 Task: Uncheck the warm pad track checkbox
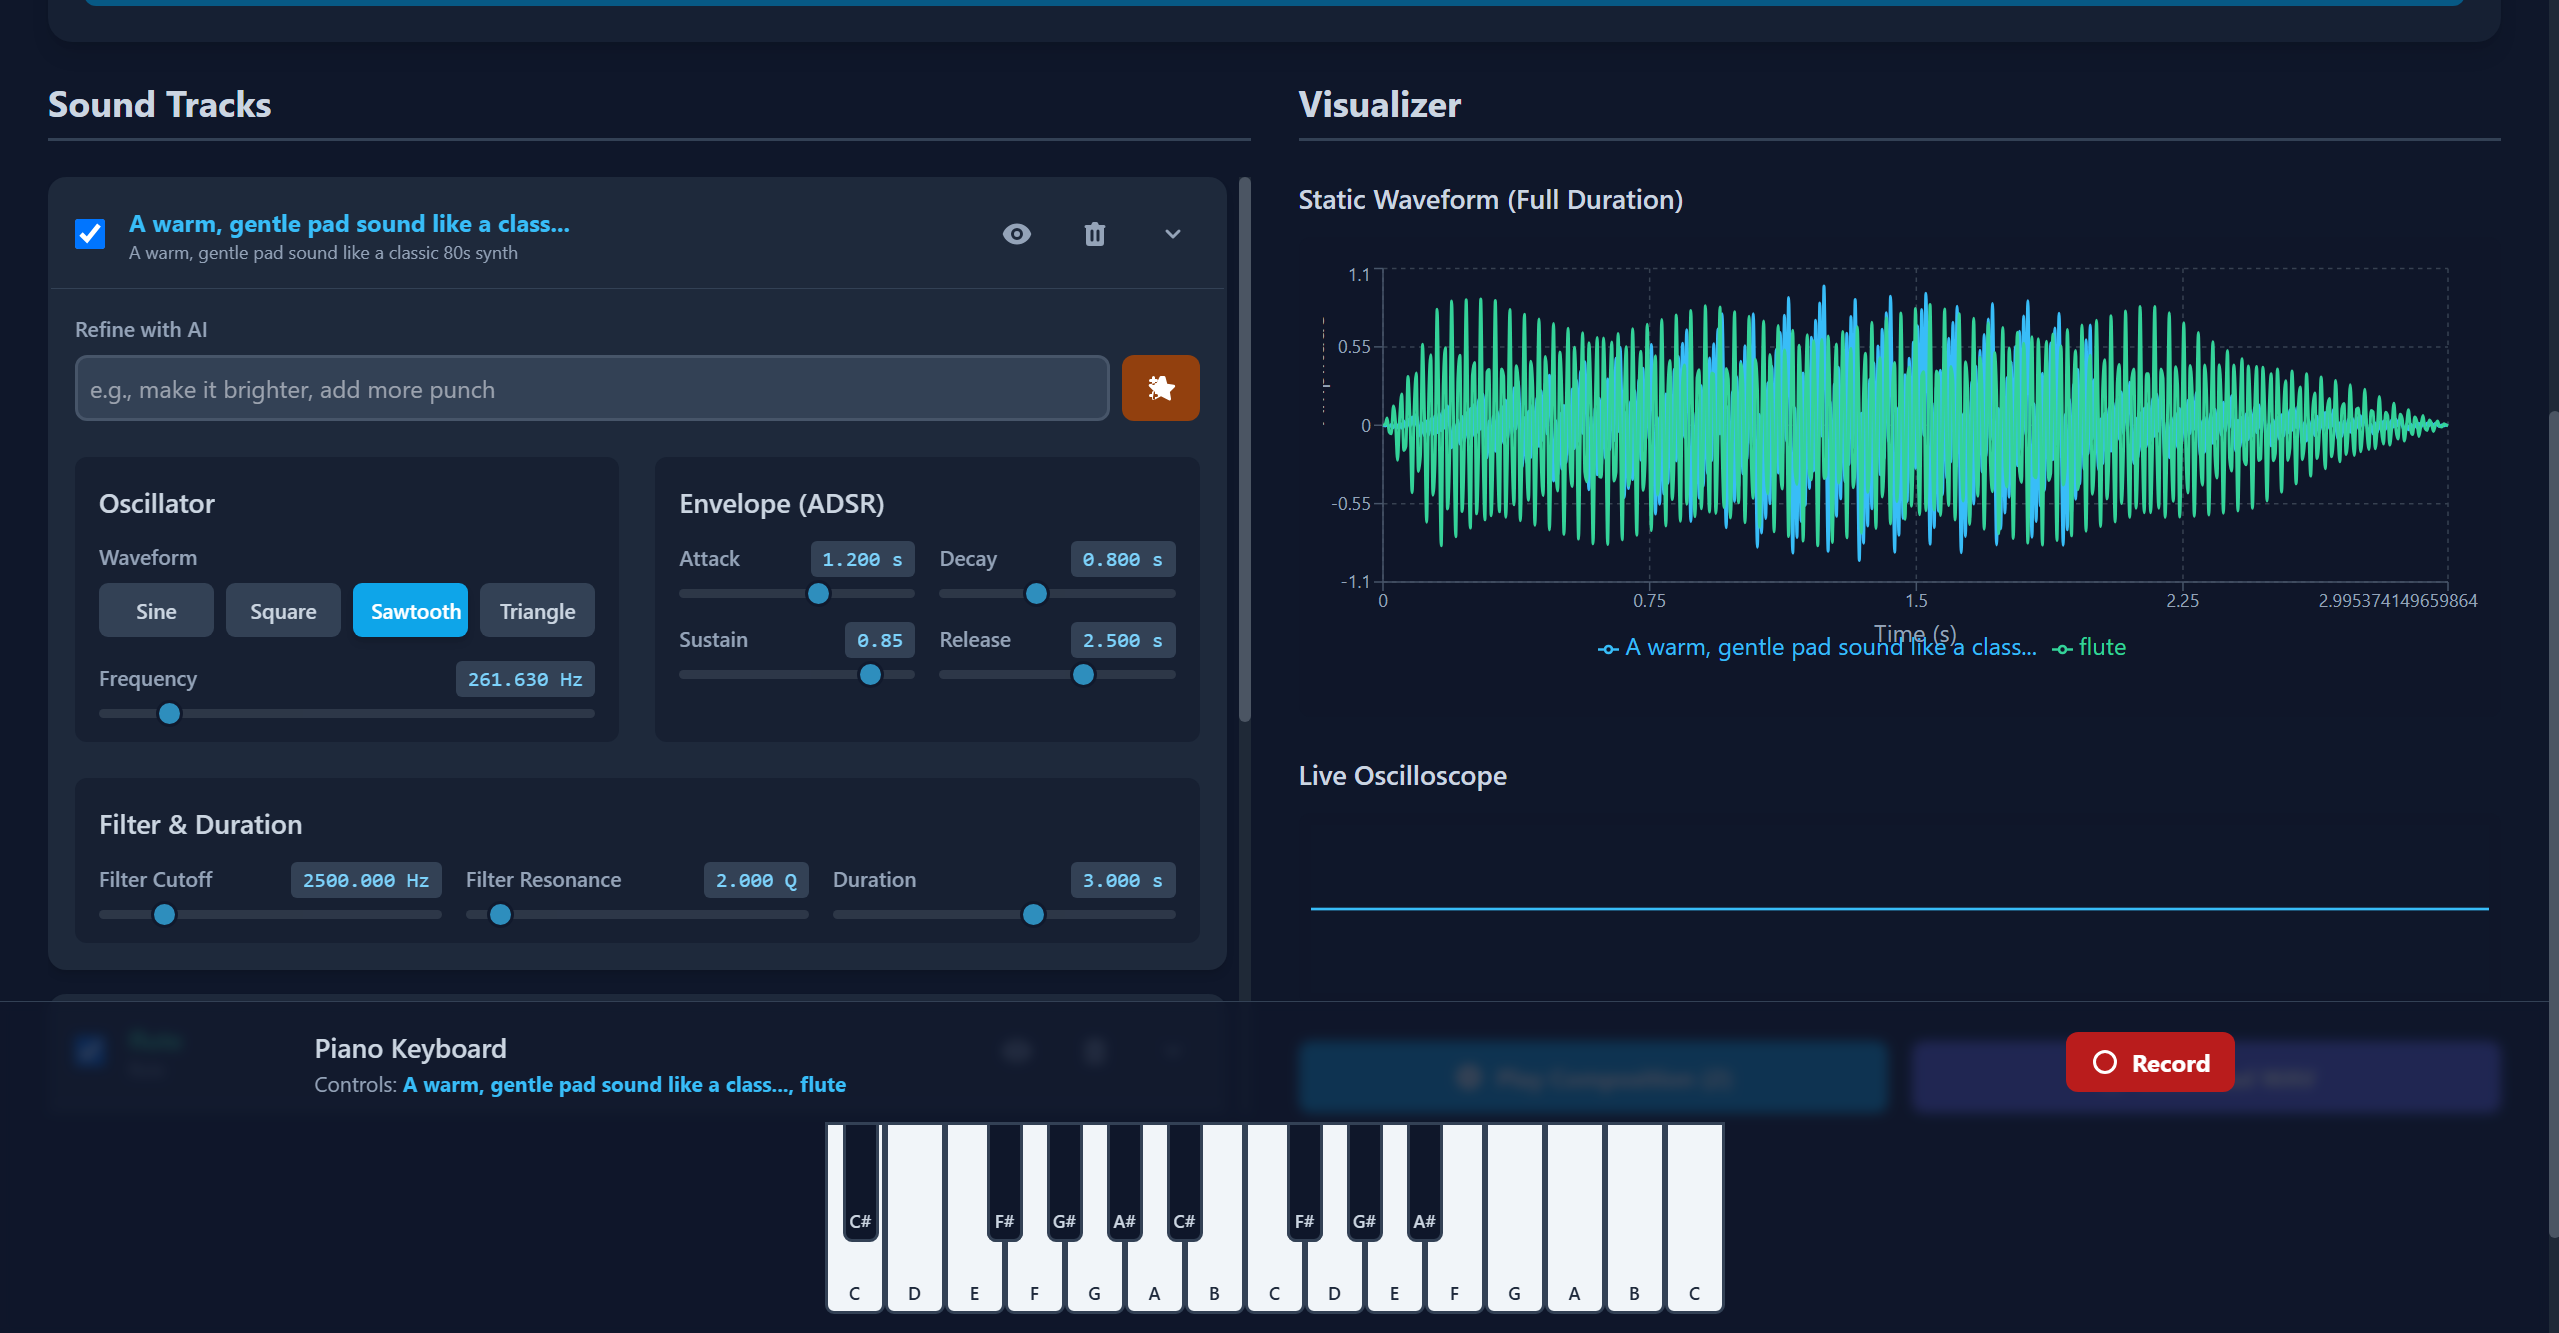(90, 234)
